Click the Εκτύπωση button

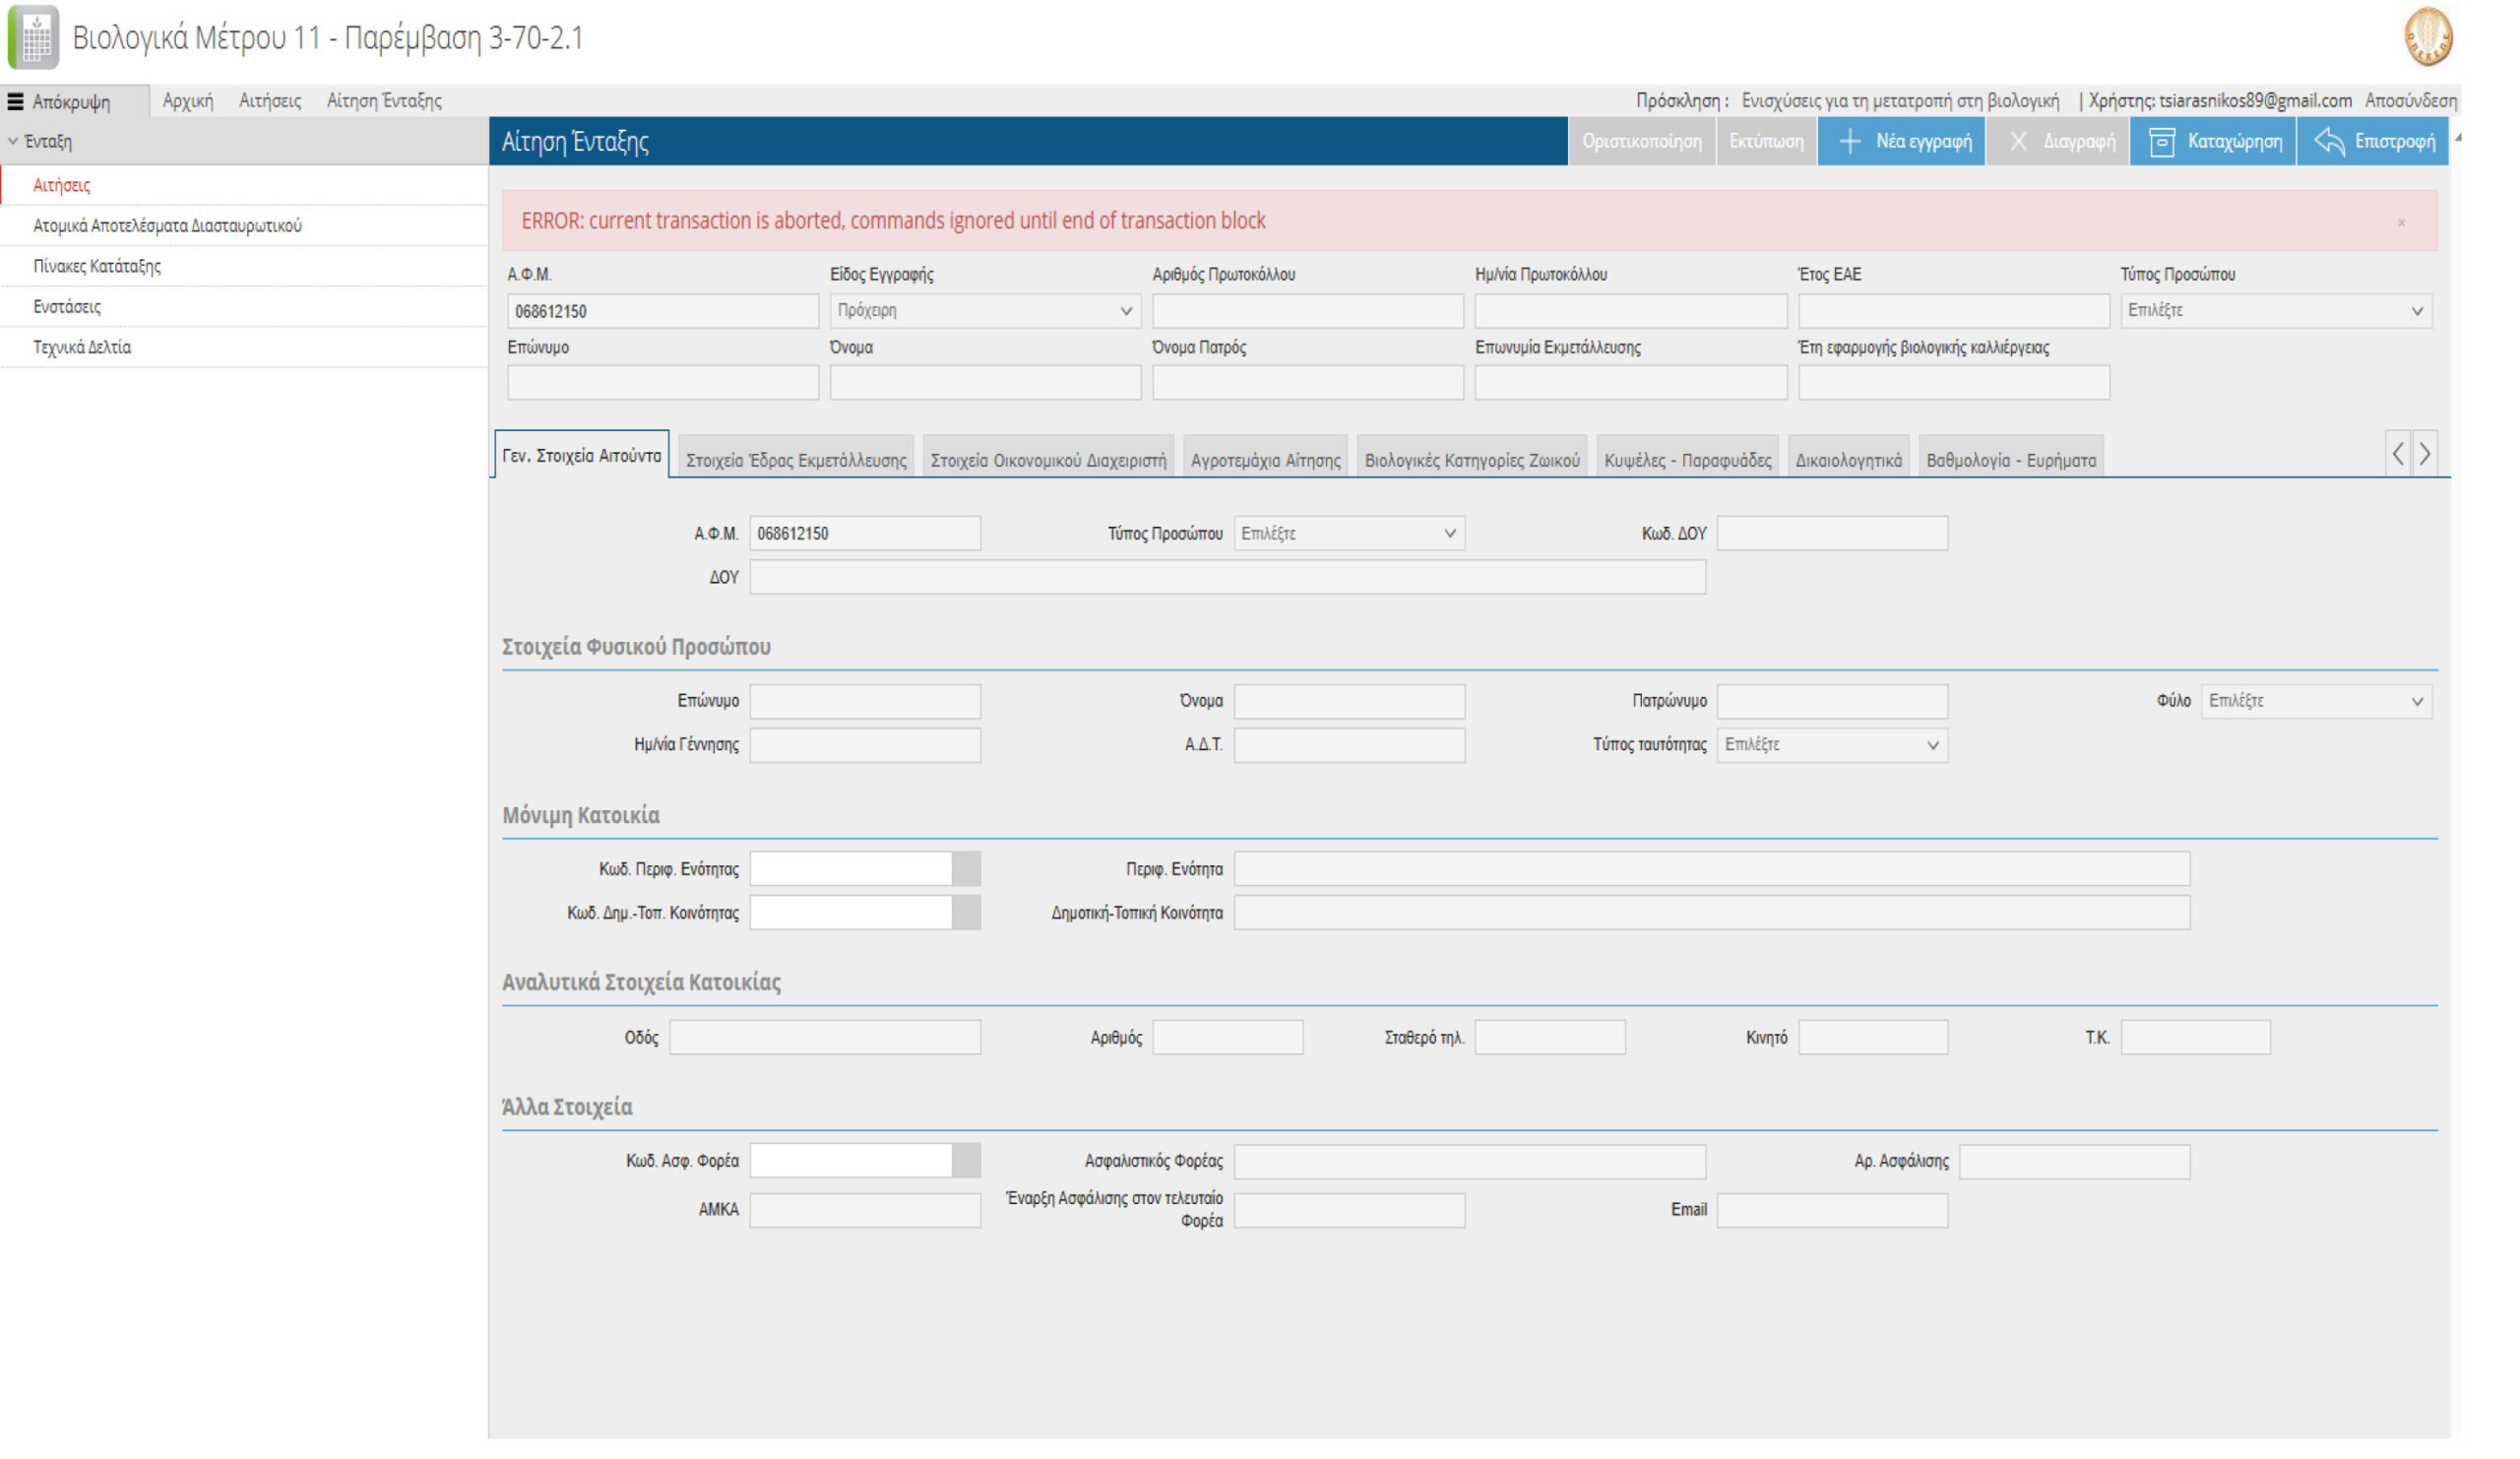(1766, 141)
